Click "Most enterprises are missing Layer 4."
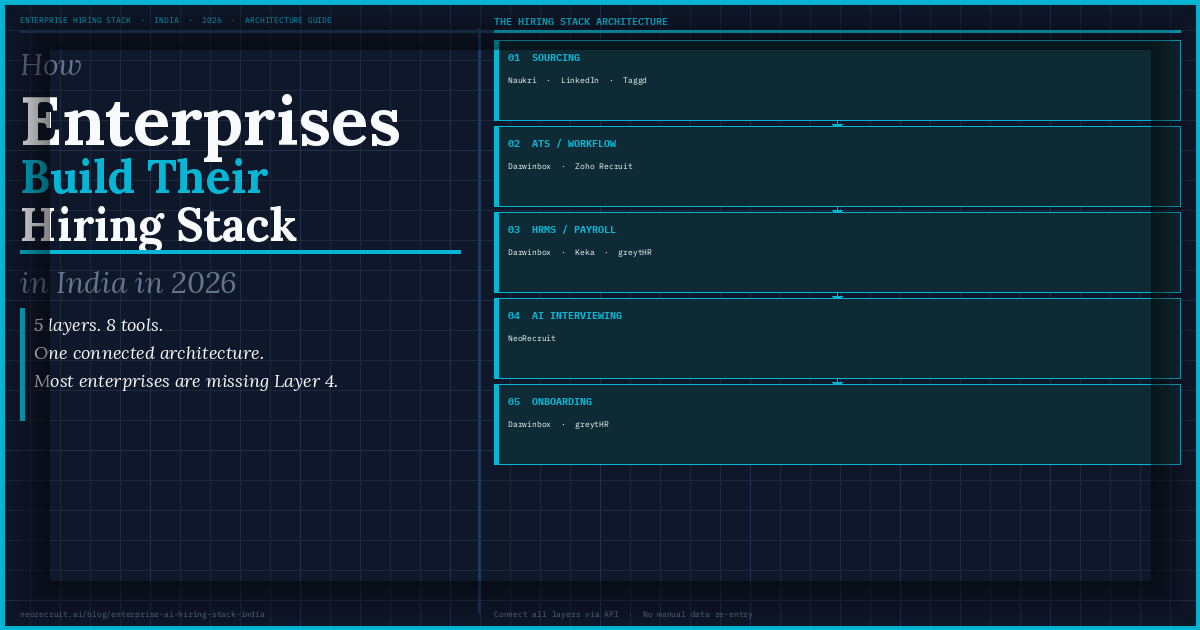The image size is (1200, 630). 186,381
